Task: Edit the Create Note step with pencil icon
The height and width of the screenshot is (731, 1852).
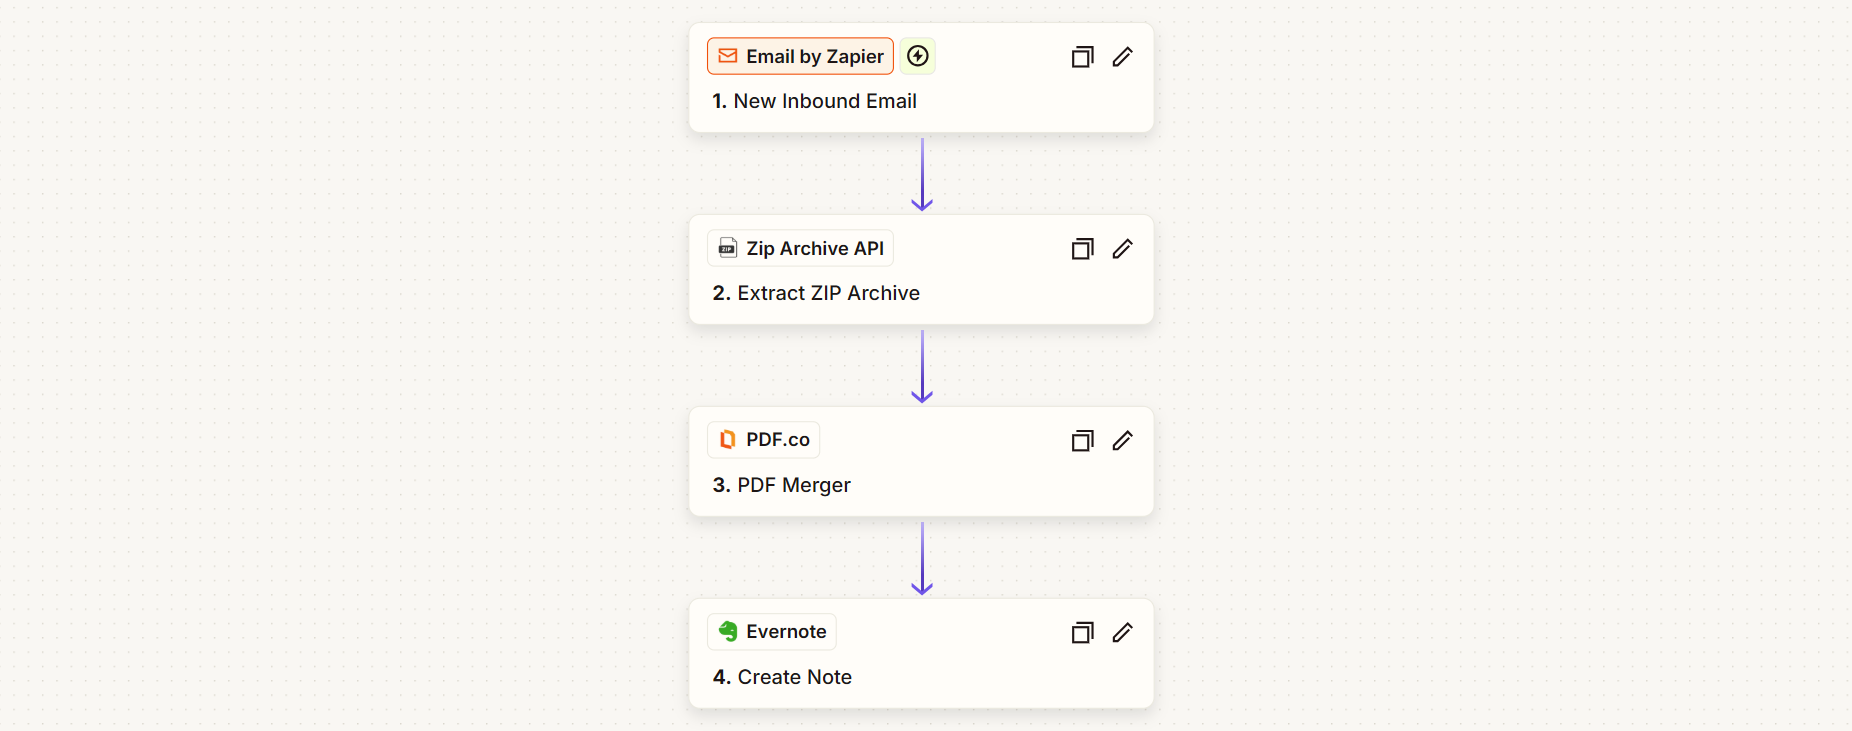Action: point(1123,633)
